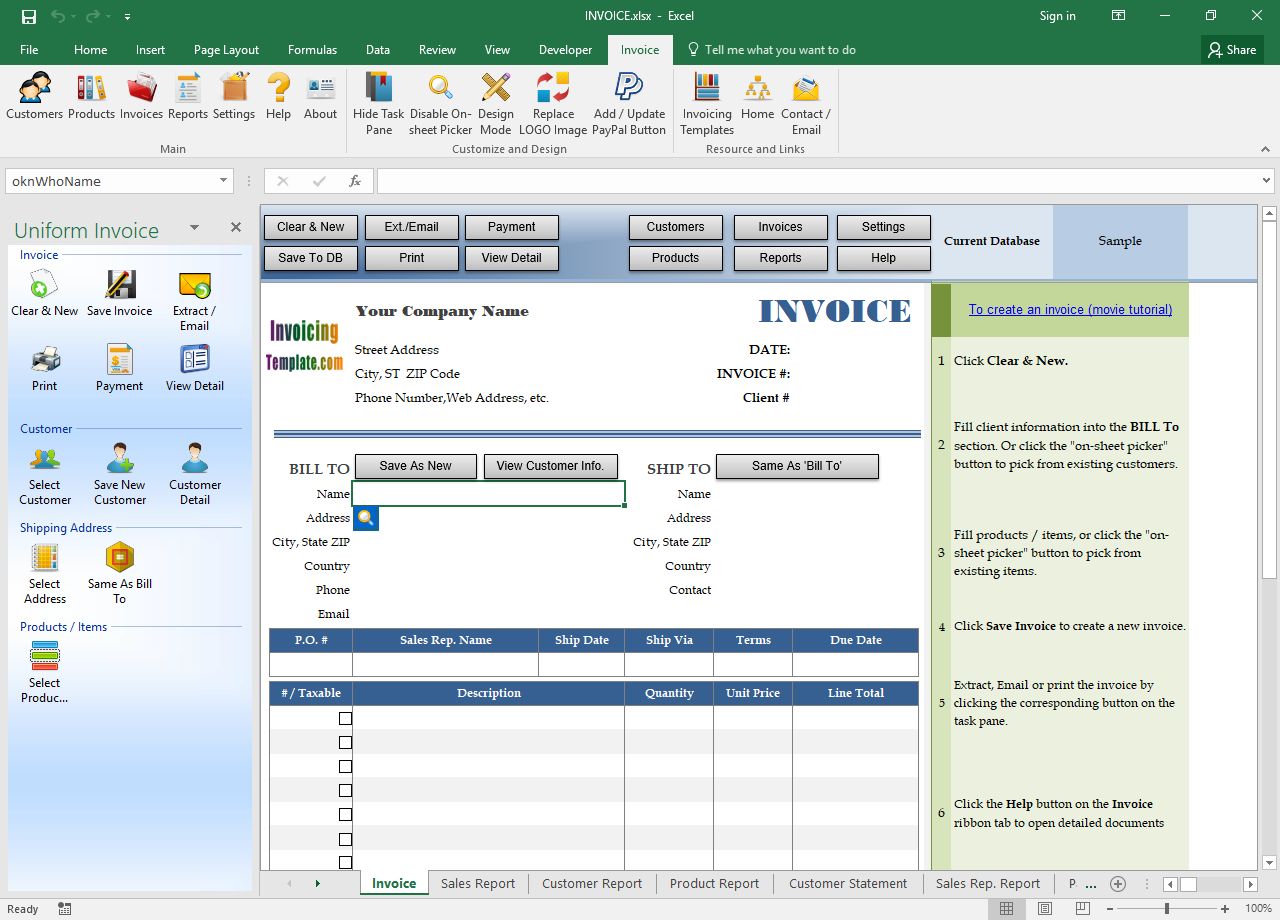
Task: Tick the fourth line item's Taxable checkbox
Action: pos(345,790)
